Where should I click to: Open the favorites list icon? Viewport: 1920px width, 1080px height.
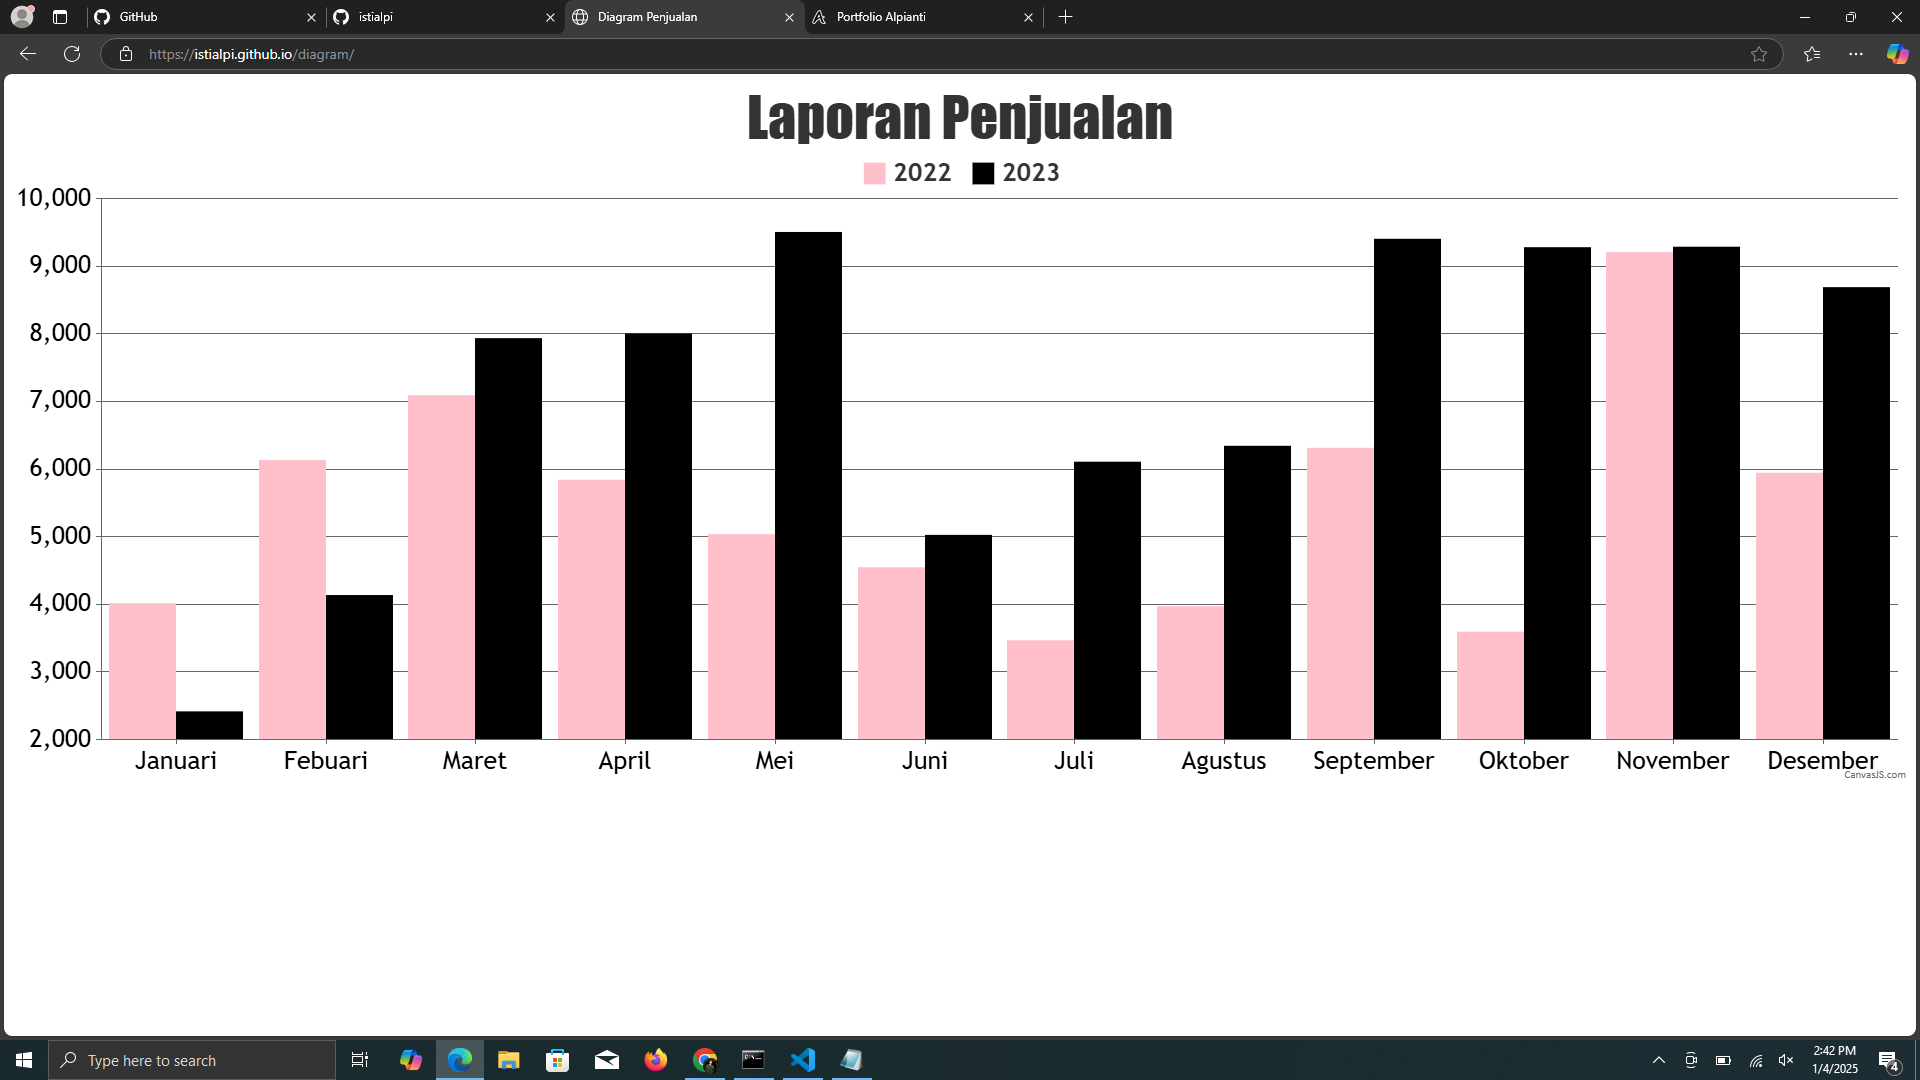(1812, 54)
